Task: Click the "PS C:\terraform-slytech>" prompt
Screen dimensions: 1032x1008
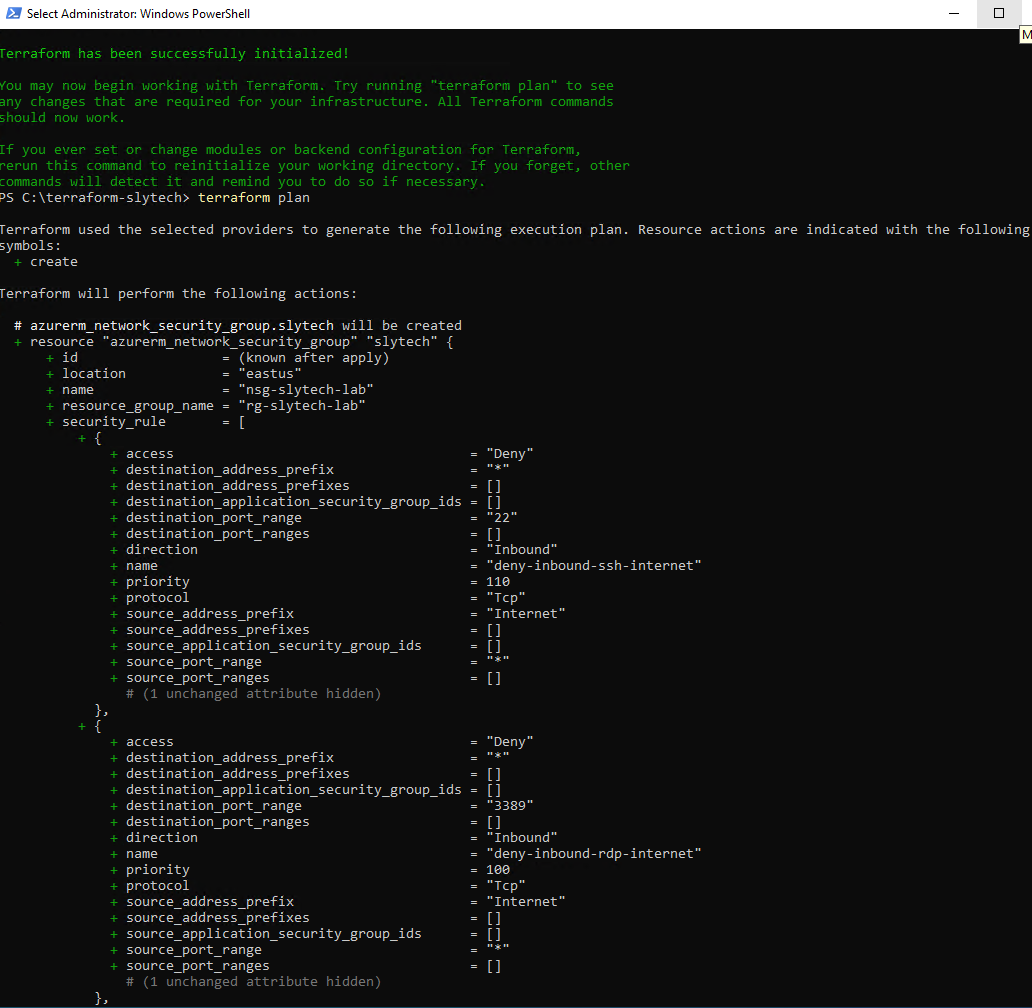Action: [x=95, y=197]
